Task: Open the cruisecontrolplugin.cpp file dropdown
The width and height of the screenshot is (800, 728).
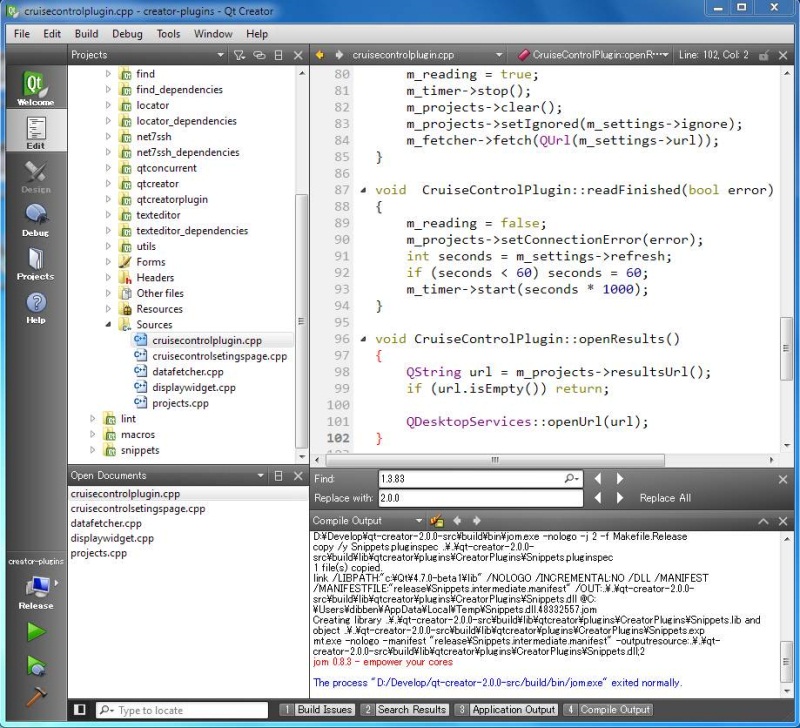Action: (427, 55)
